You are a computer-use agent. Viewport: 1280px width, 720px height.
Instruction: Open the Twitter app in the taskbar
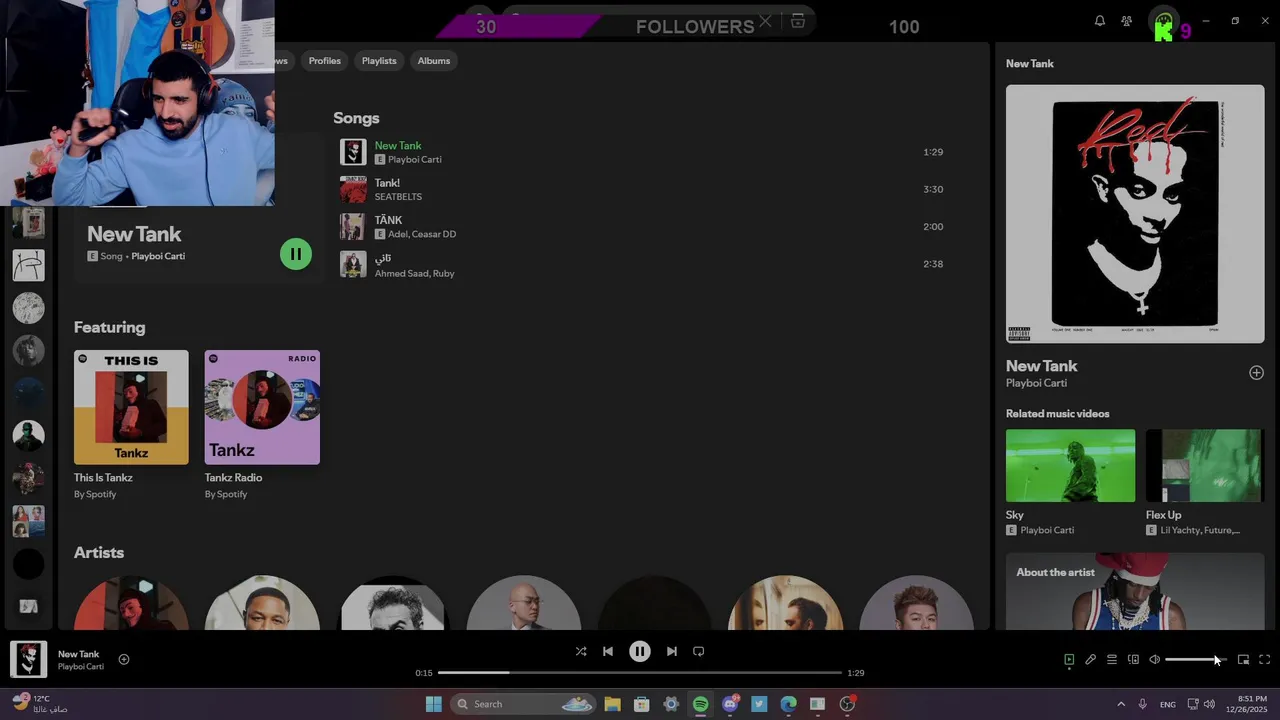[x=759, y=704]
